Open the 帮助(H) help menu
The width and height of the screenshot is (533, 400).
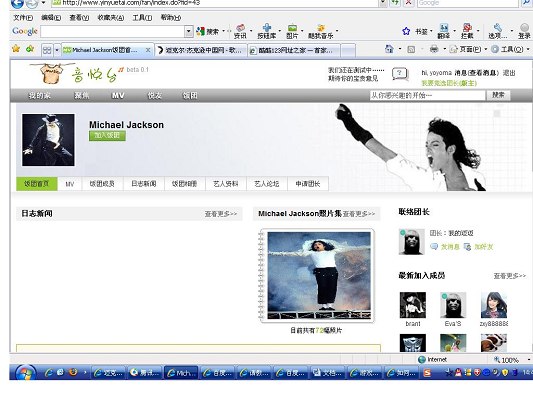pyautogui.click(x=171, y=18)
